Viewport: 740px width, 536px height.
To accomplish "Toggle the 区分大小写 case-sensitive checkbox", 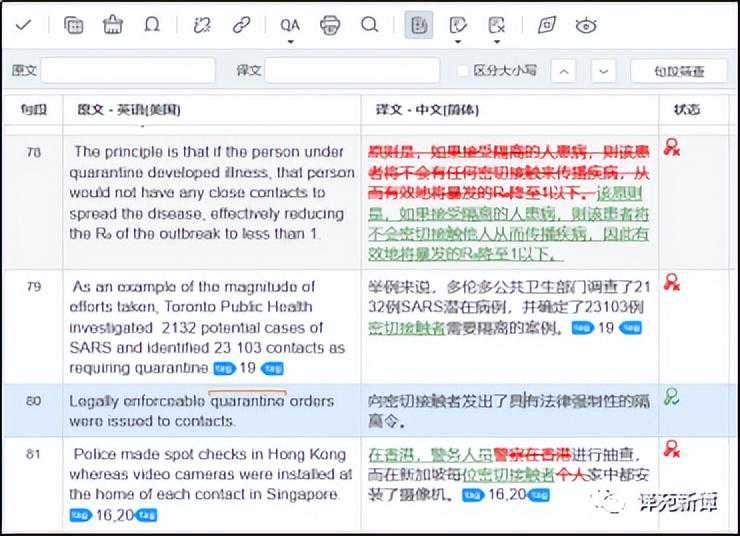I will coord(462,71).
